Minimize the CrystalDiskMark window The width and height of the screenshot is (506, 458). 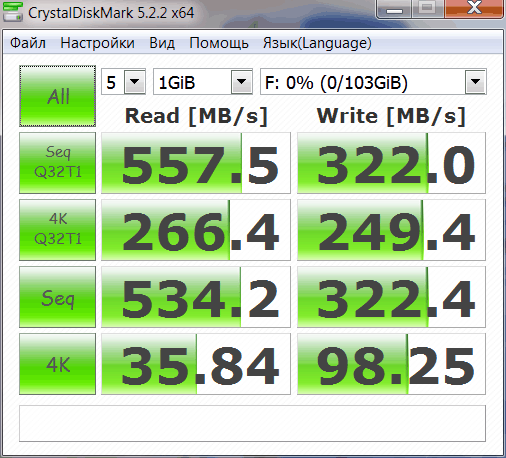click(x=394, y=9)
